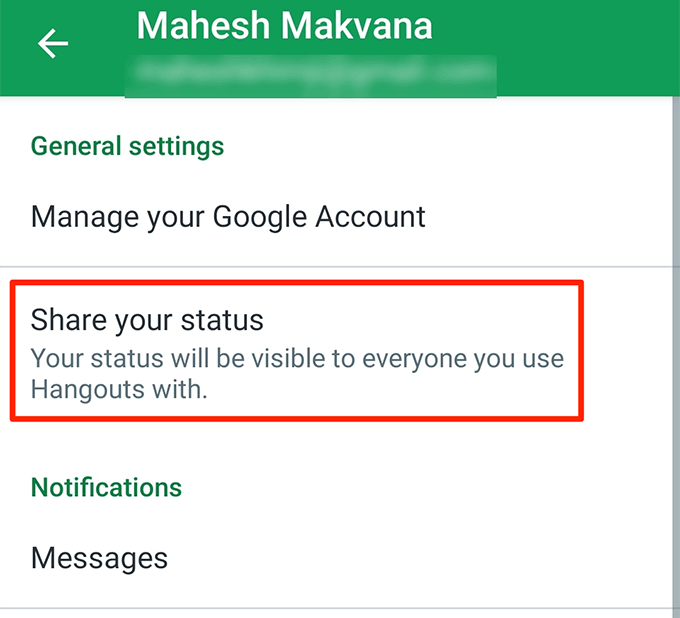
Task: Open Manage your Google Account
Action: pyautogui.click(x=228, y=216)
